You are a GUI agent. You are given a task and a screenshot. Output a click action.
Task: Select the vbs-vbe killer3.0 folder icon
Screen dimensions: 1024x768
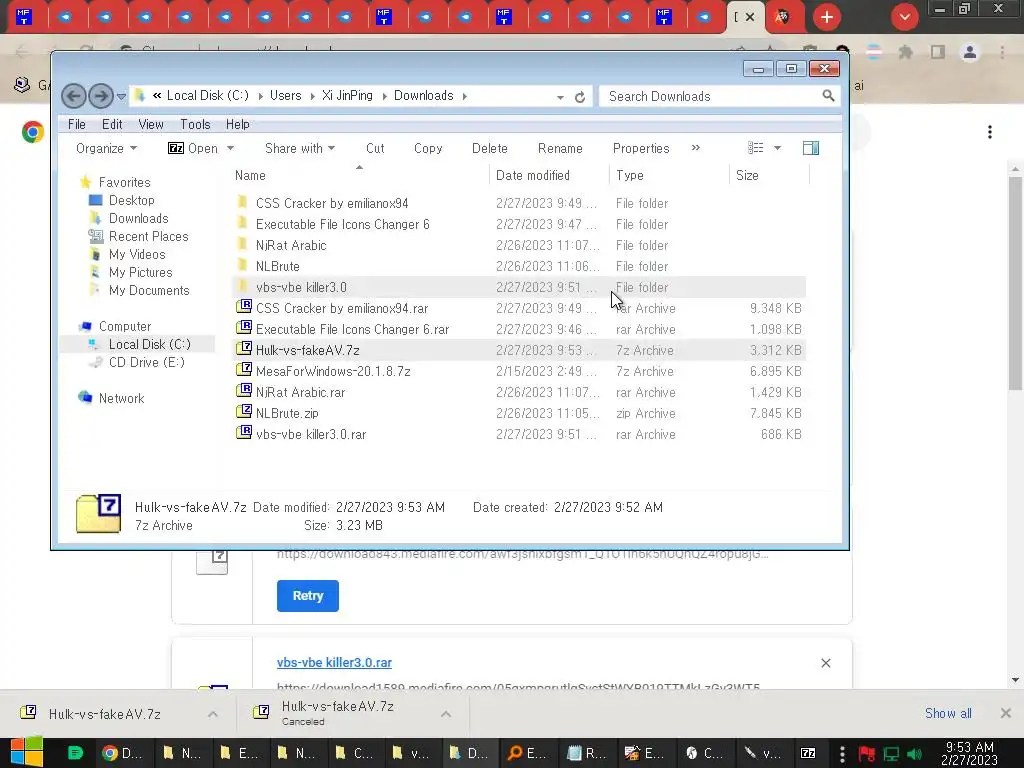tap(243, 287)
